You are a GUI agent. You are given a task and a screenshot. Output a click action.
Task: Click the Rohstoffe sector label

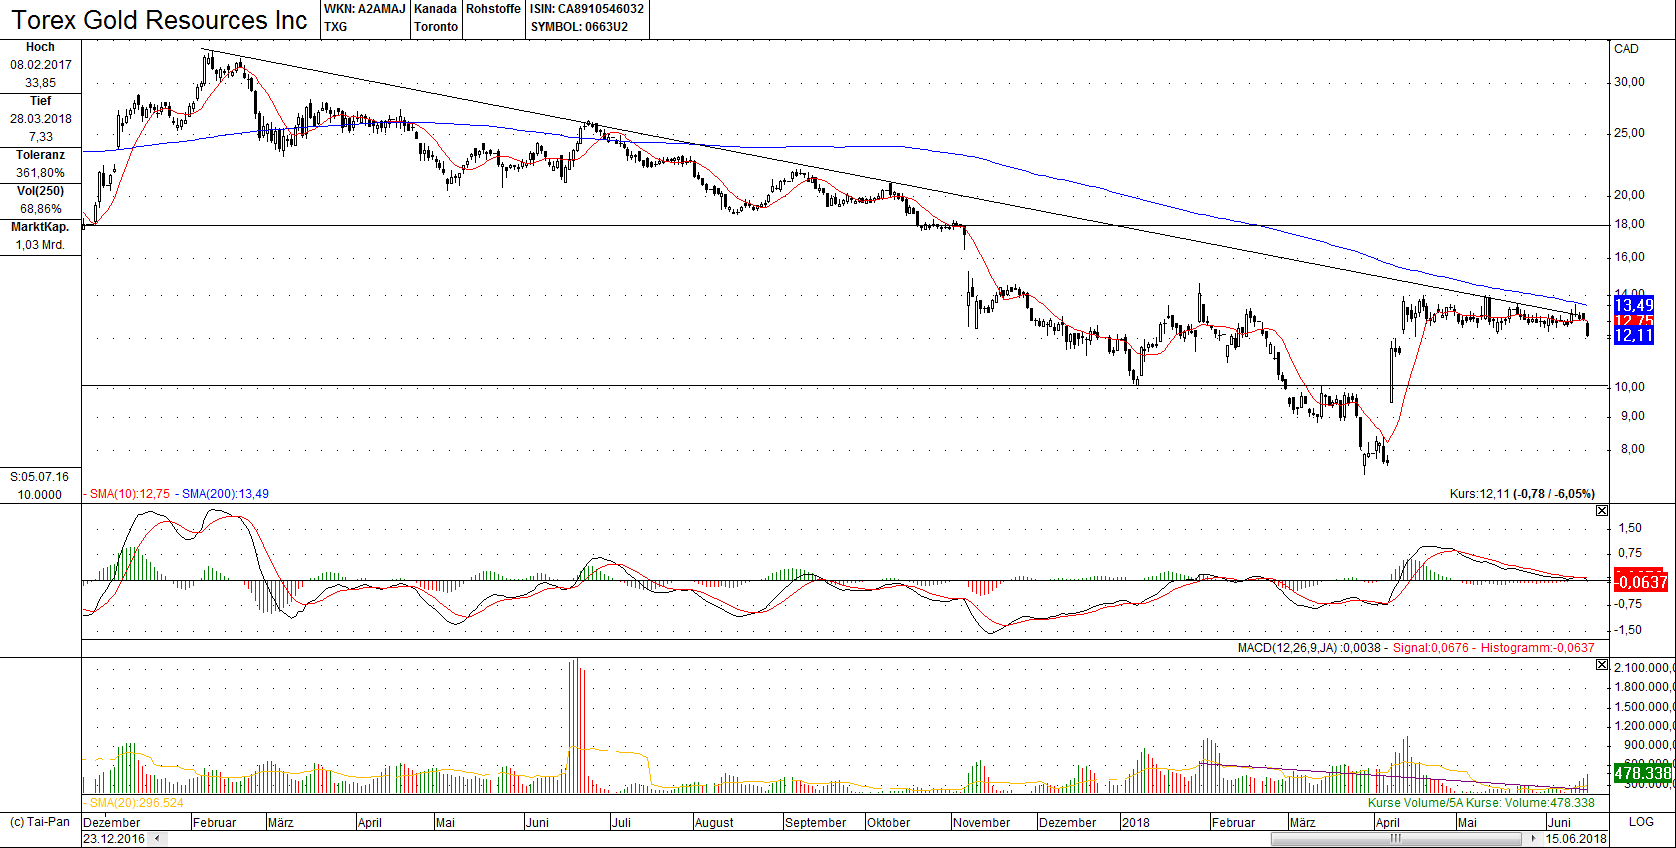tap(493, 9)
